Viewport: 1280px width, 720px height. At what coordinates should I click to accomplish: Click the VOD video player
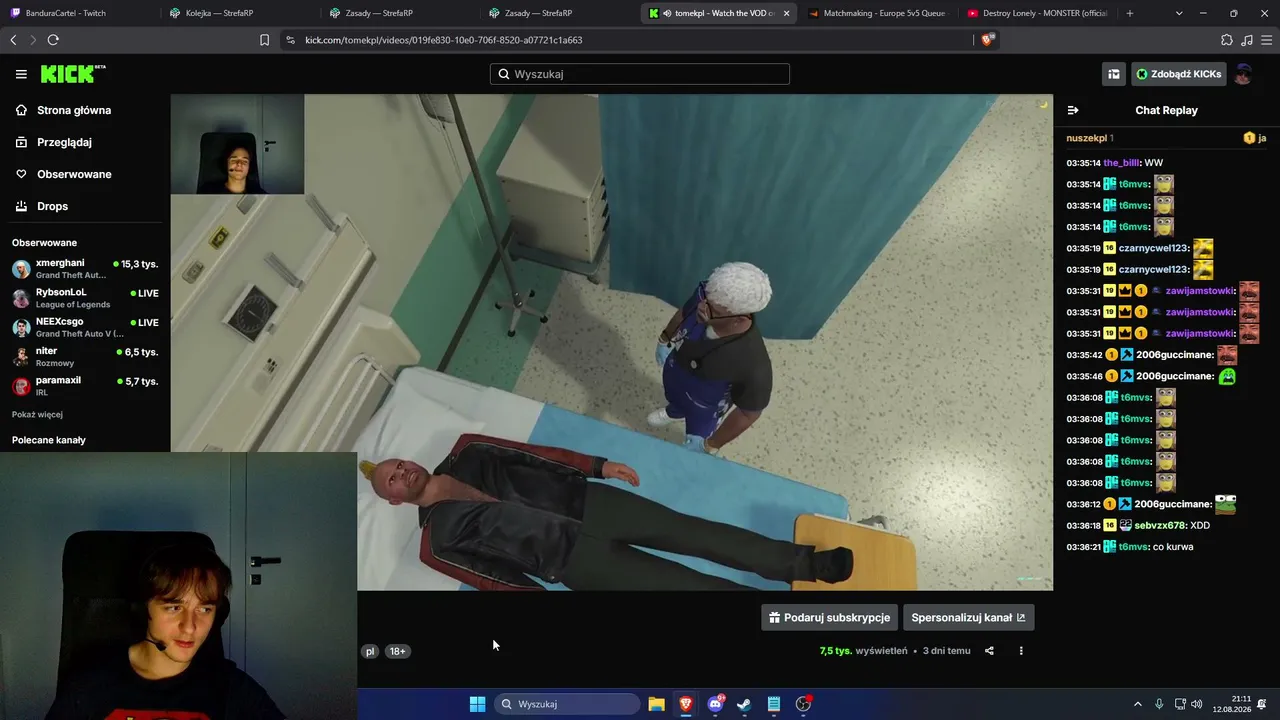611,342
